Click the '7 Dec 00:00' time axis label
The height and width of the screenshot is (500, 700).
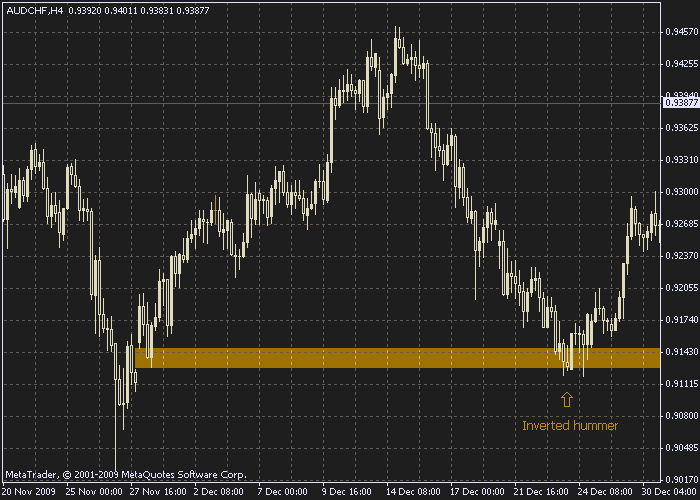click(283, 492)
